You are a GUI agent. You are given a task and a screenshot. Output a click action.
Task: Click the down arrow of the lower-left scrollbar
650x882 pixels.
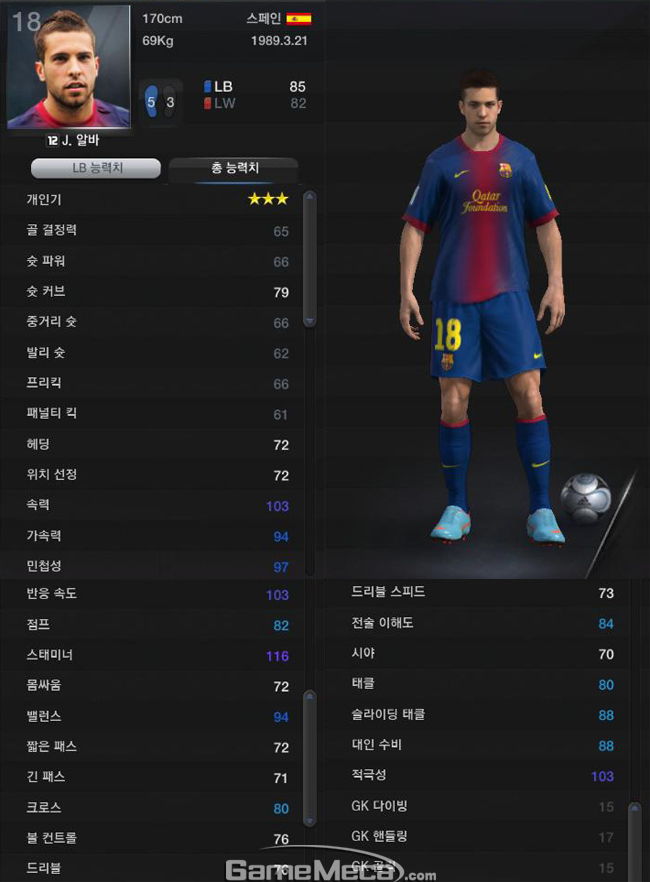click(x=310, y=821)
